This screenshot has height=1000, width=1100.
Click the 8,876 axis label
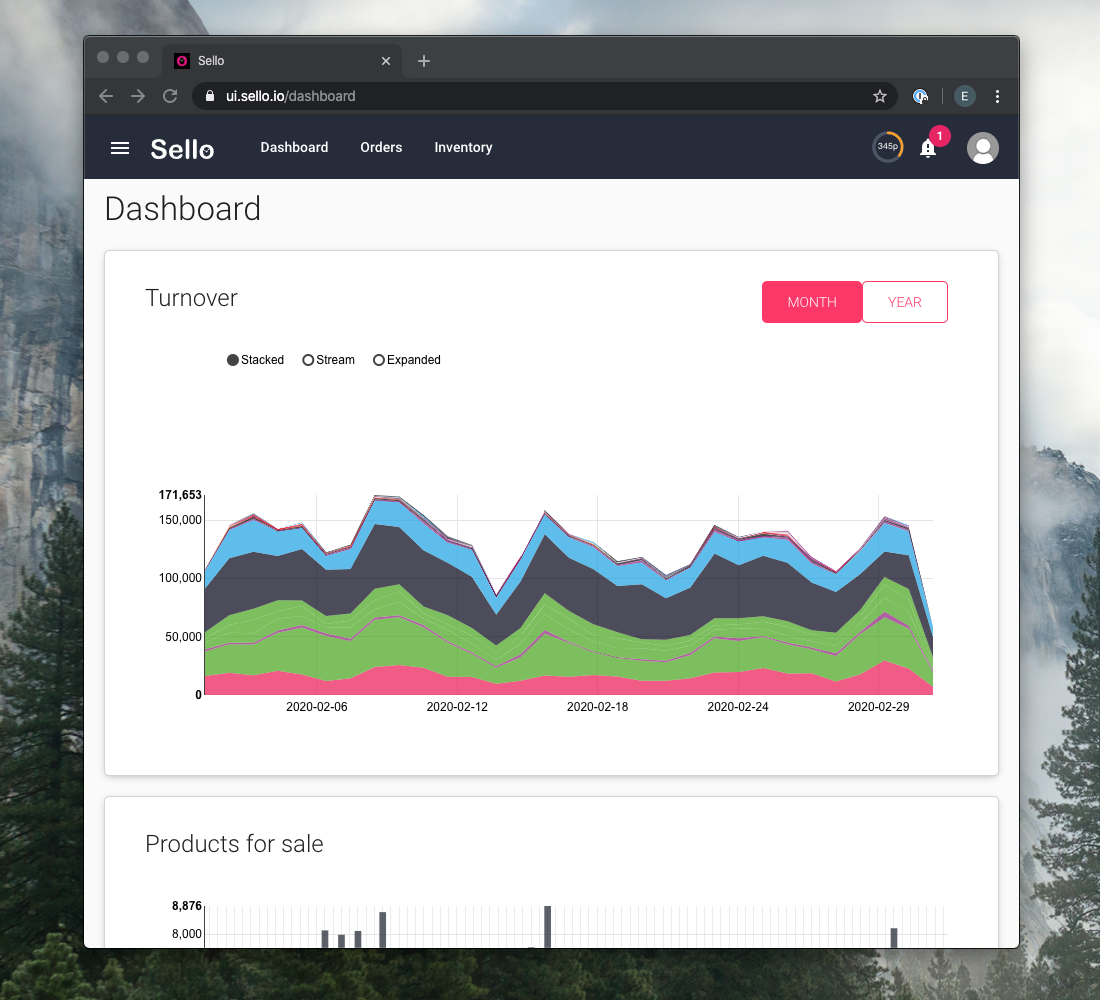(x=187, y=906)
